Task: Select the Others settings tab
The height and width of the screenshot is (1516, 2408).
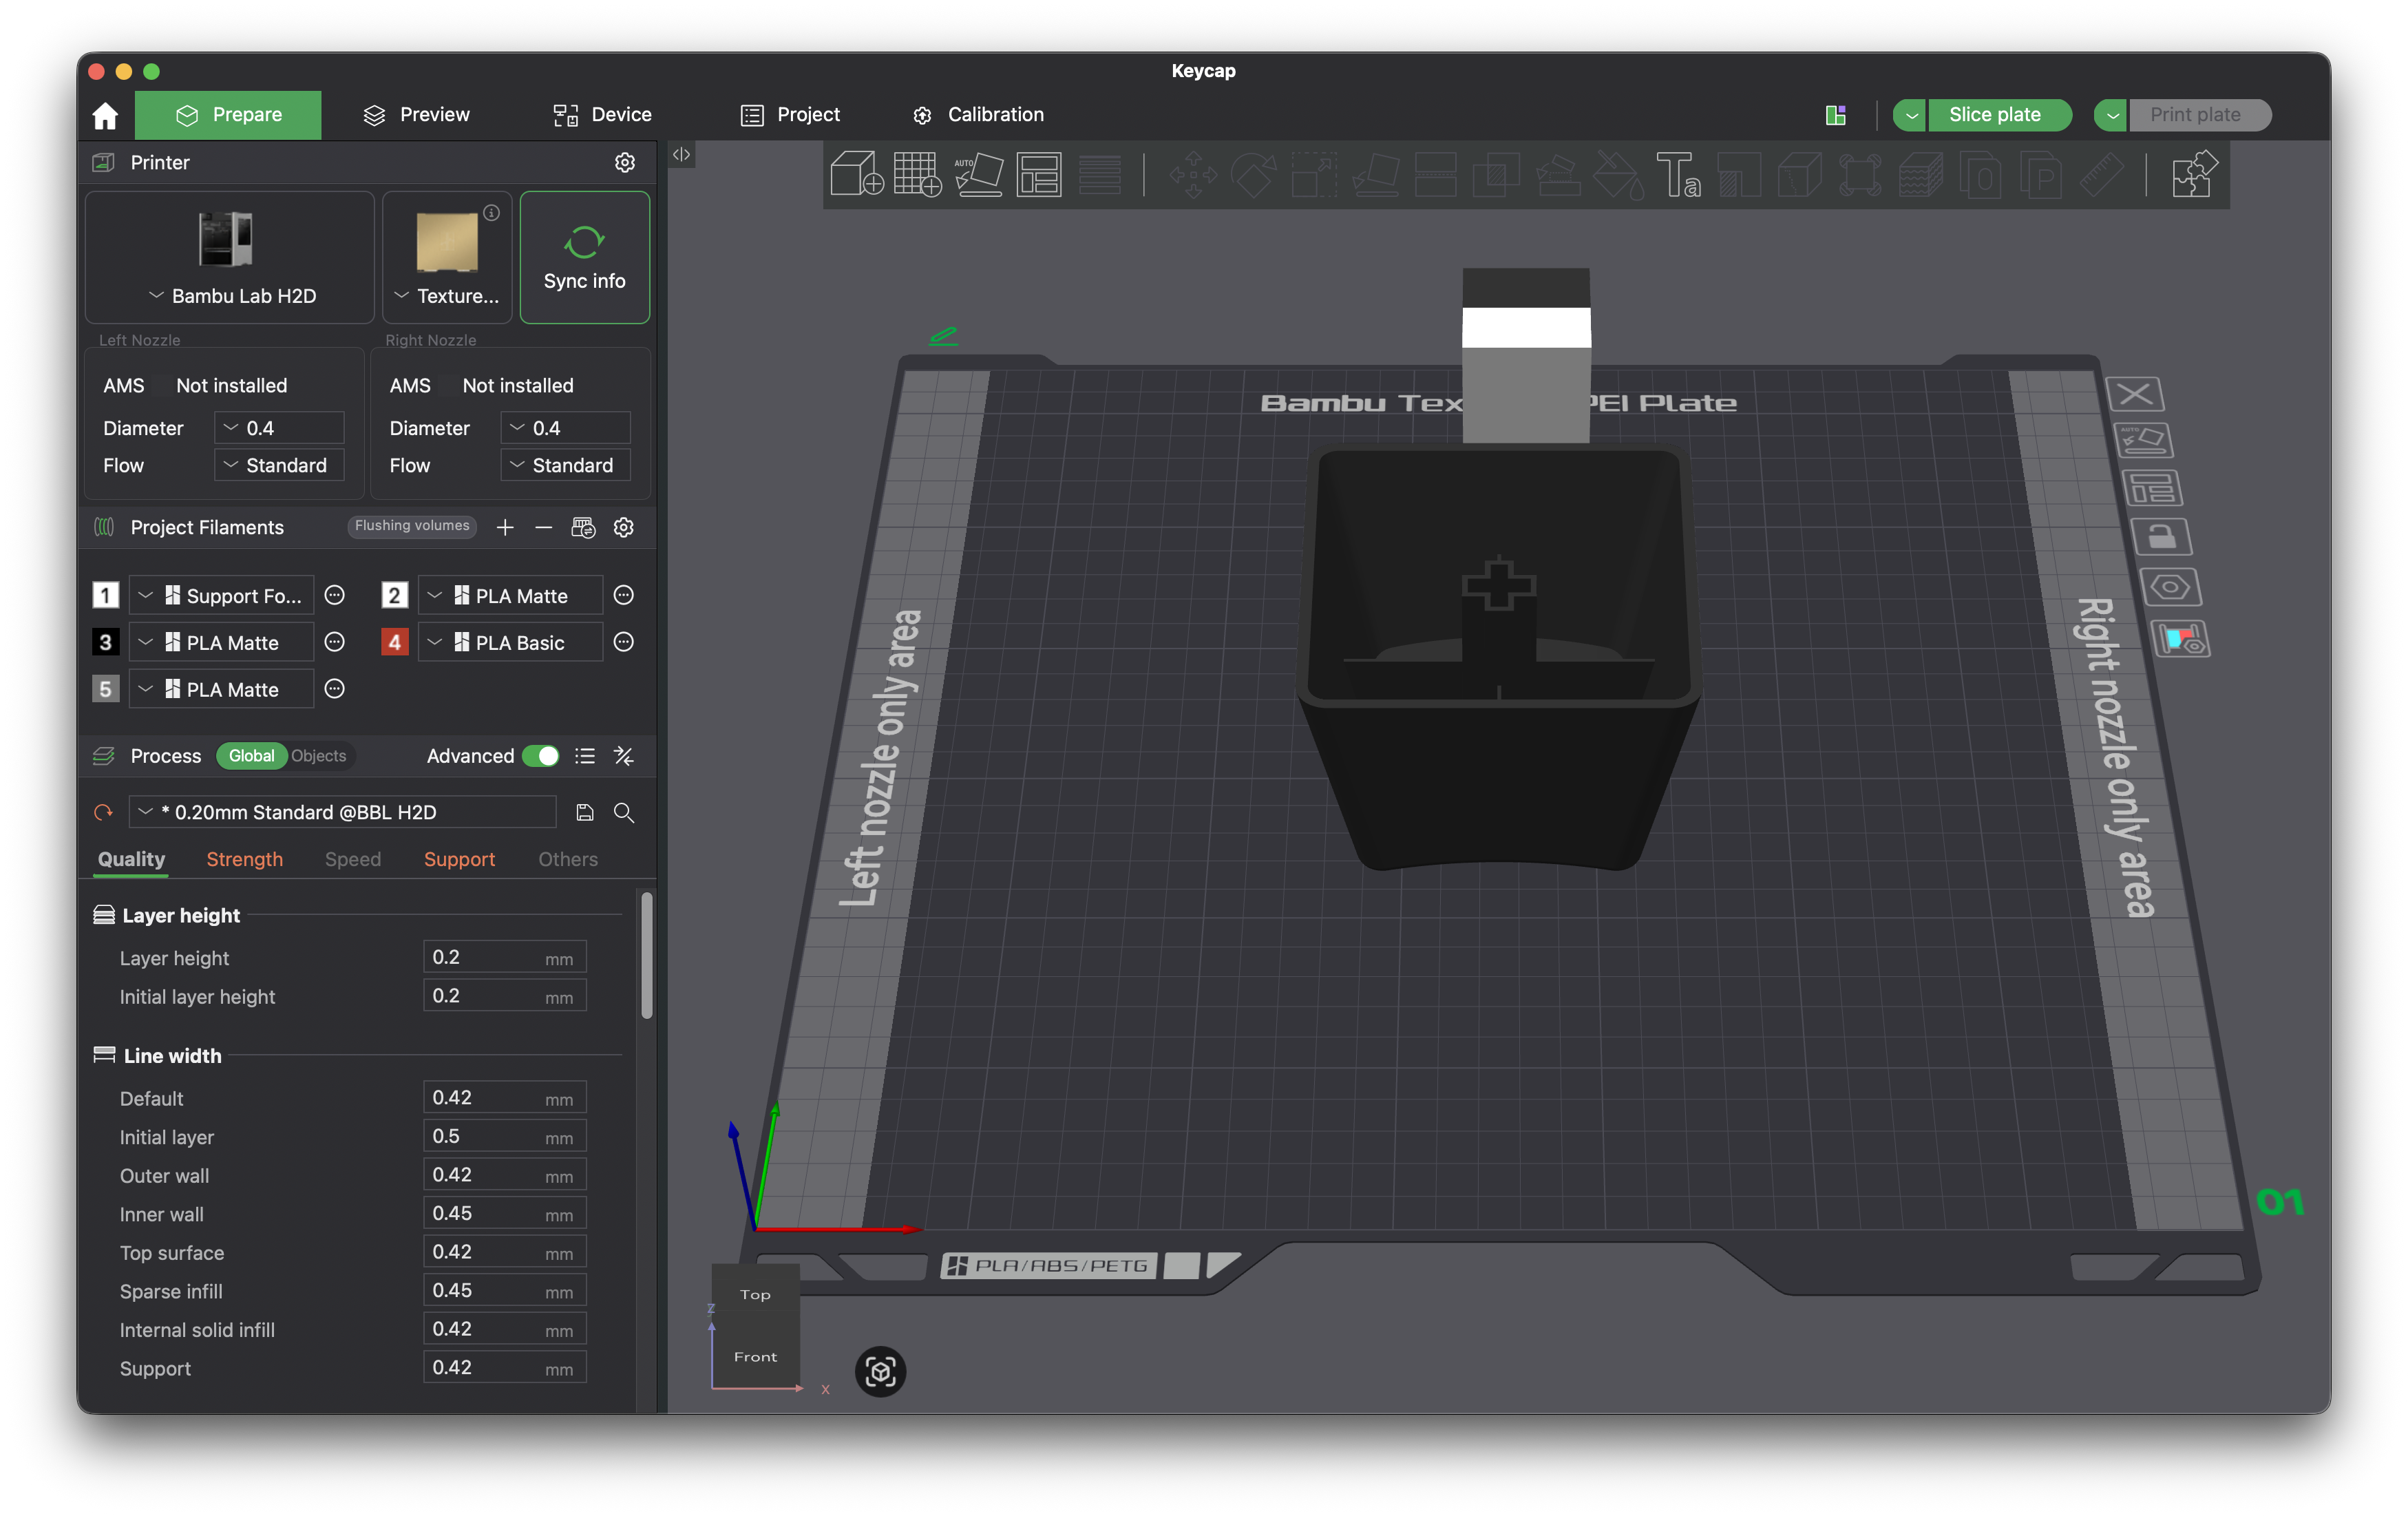Action: pyautogui.click(x=568, y=859)
